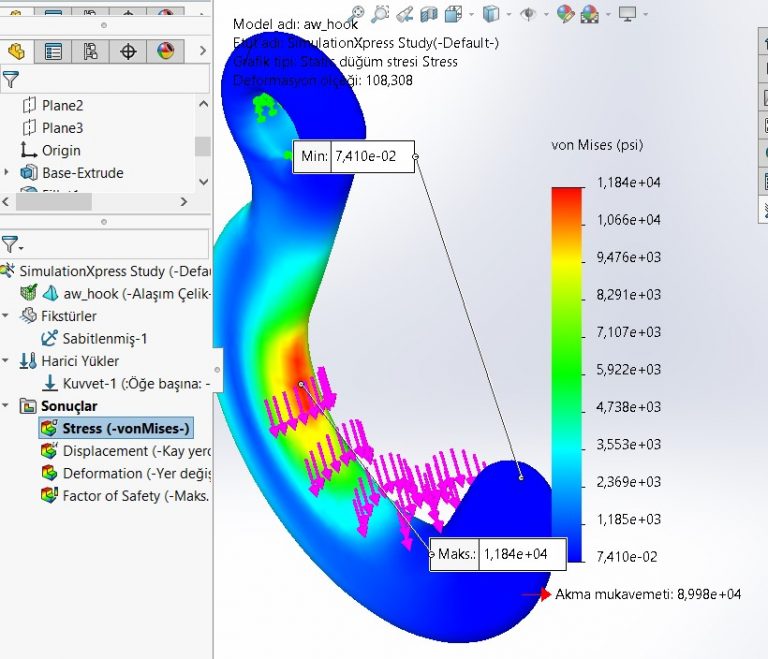Click the Zoom to Area magnifier icon
The height and width of the screenshot is (659, 768).
(380, 14)
